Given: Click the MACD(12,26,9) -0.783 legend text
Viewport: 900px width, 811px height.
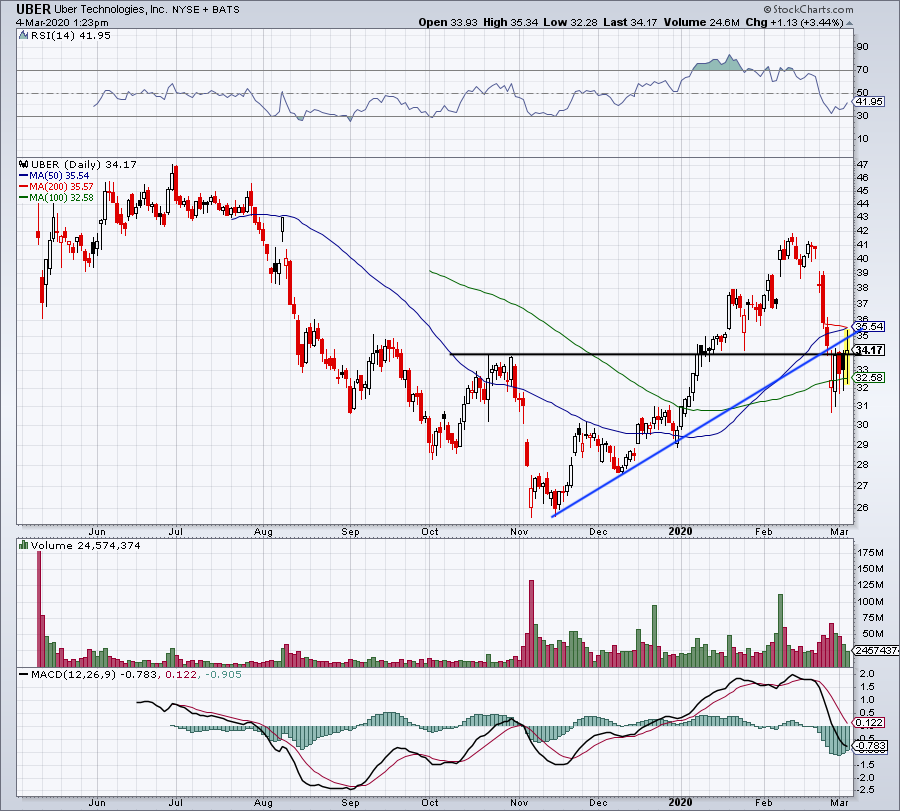Looking at the screenshot, I should pos(94,674).
